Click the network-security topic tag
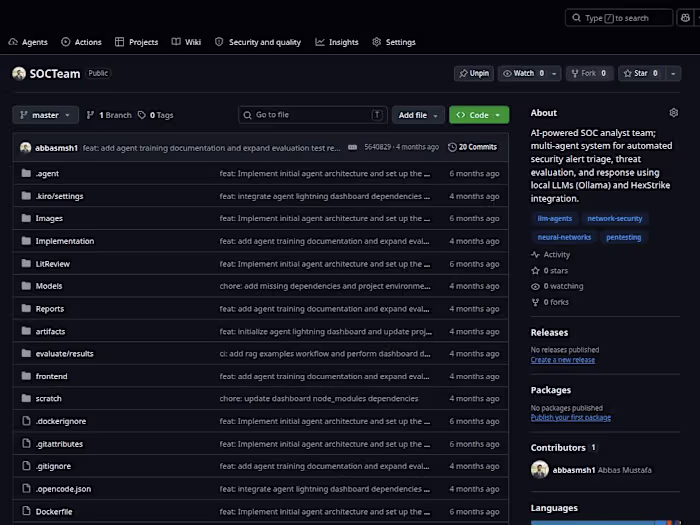This screenshot has height=525, width=700. 614,218
